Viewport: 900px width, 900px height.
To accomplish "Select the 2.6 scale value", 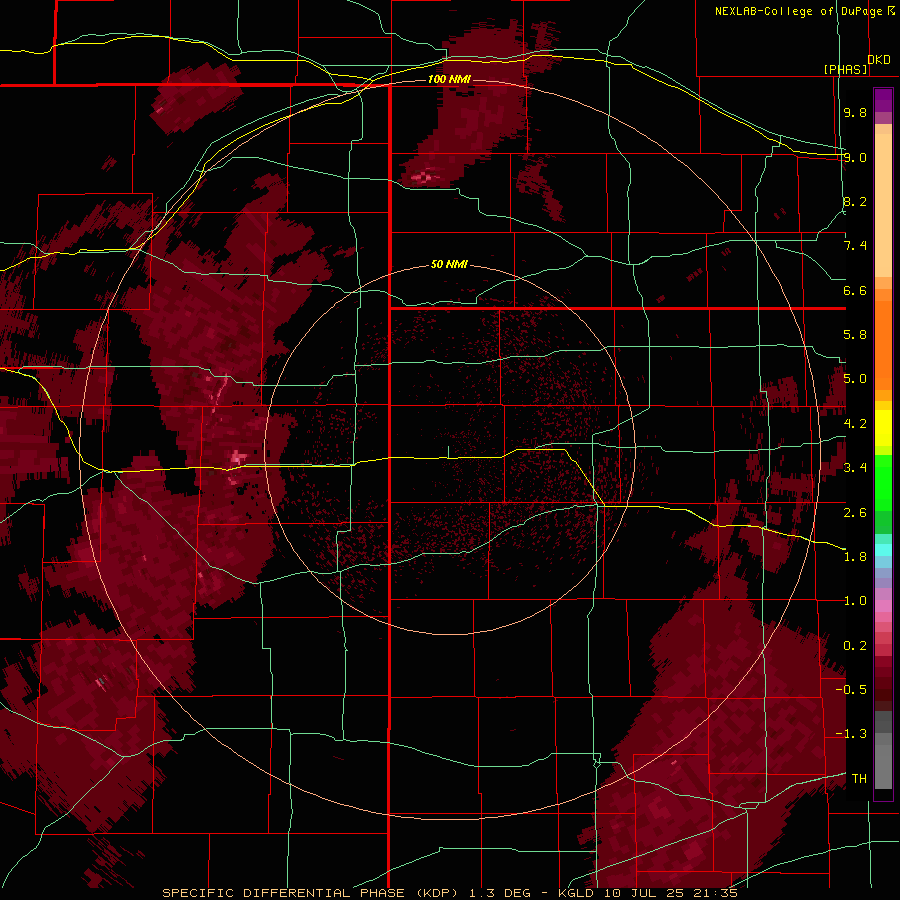I will click(x=855, y=512).
